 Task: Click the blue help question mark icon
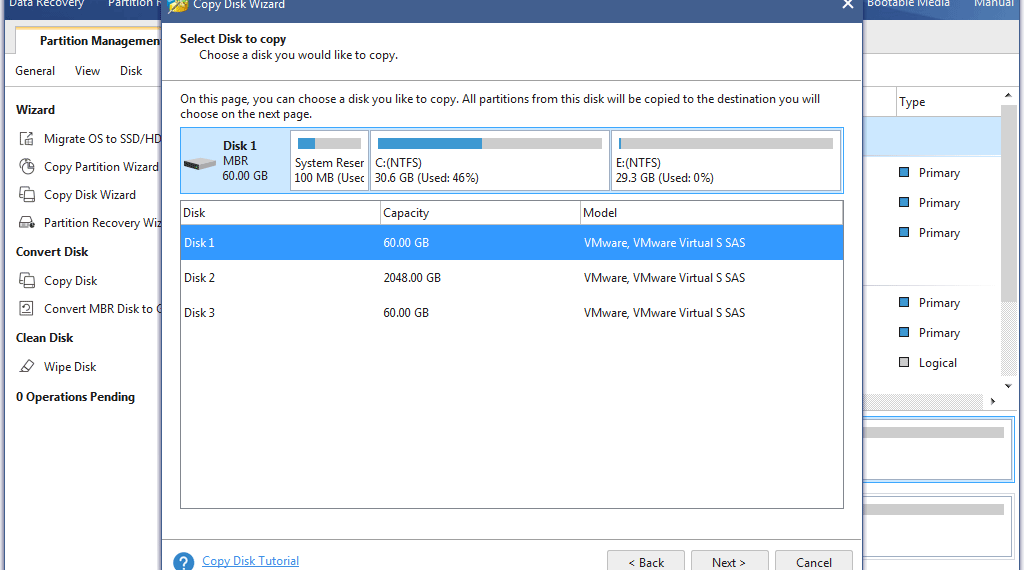point(184,562)
